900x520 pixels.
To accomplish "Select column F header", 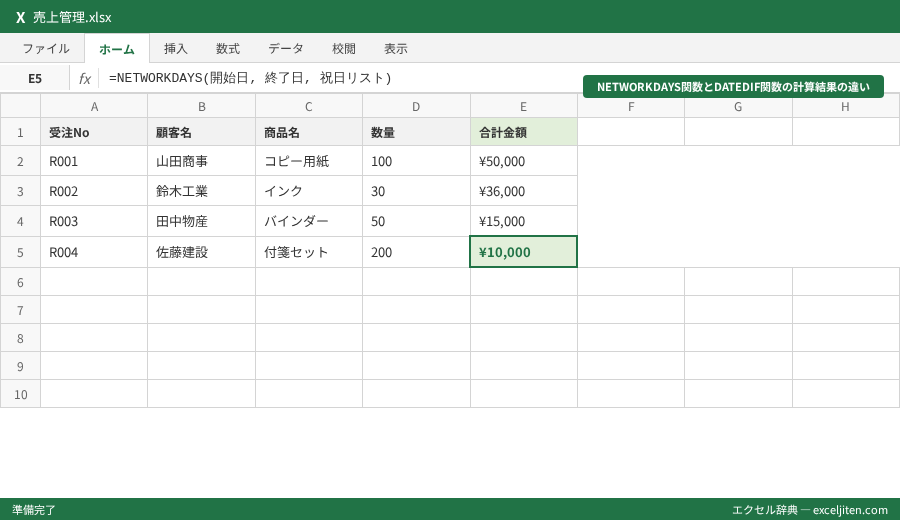I will pyautogui.click(x=631, y=106).
